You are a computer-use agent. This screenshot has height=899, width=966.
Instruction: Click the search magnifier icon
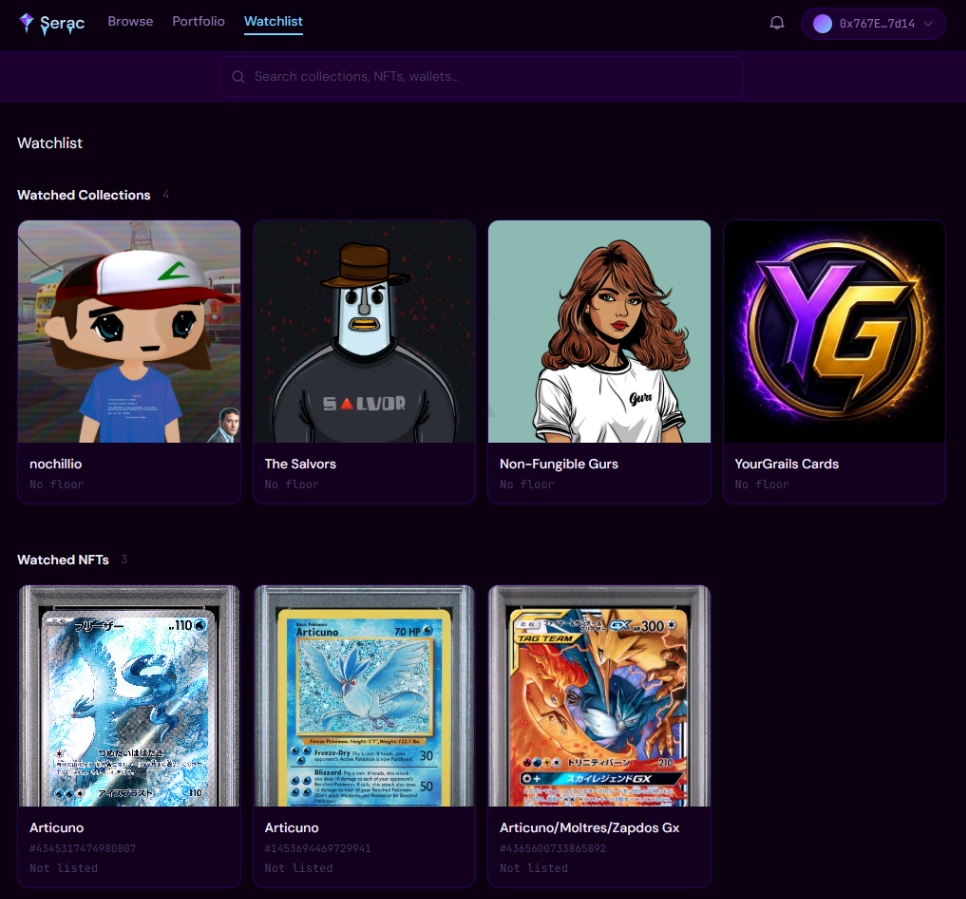(x=238, y=76)
